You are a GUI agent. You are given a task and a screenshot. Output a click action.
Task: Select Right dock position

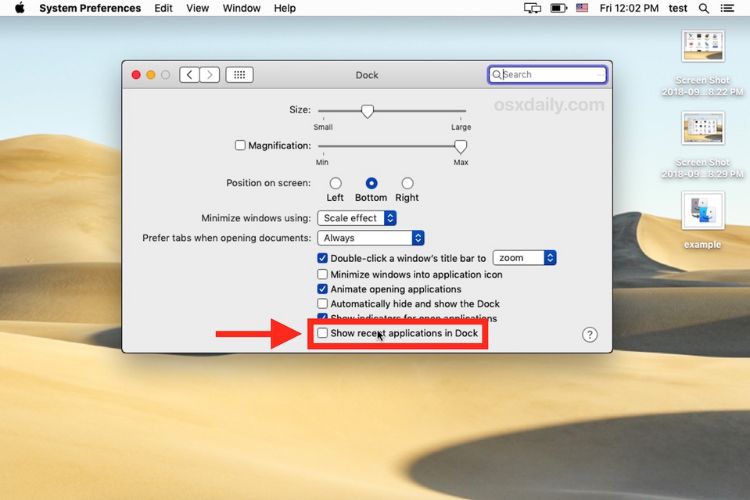(407, 183)
